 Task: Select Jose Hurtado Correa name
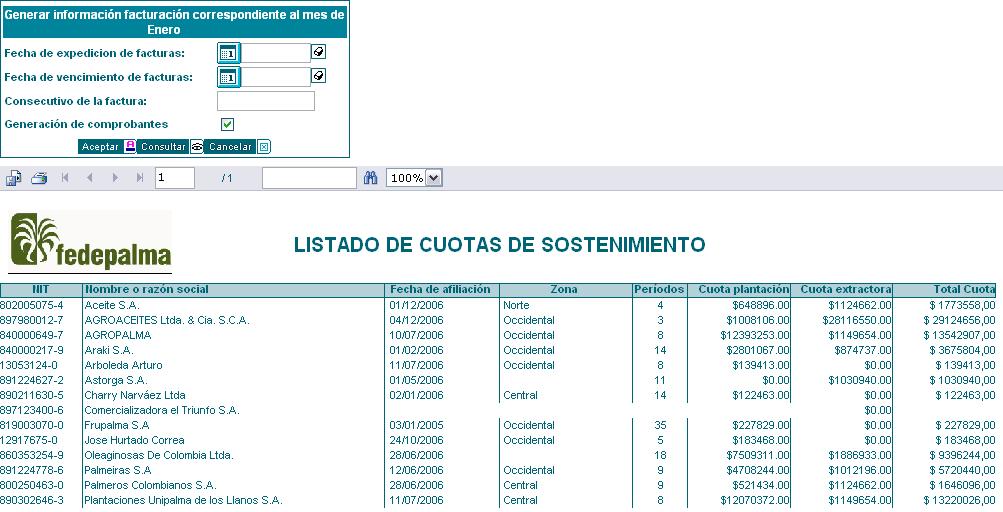[134, 440]
